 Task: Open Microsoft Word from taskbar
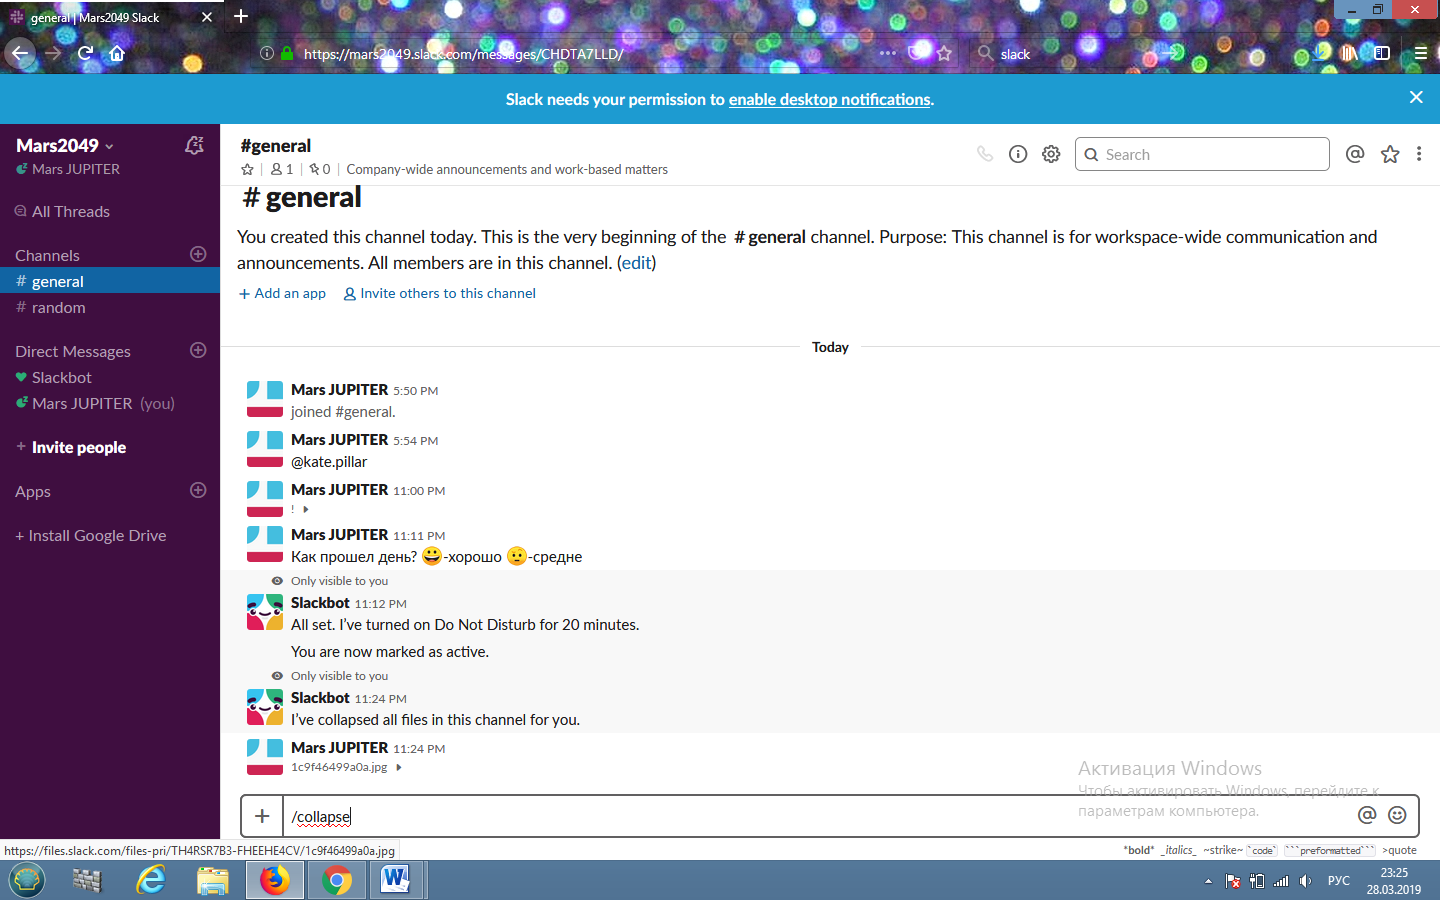[x=396, y=880]
